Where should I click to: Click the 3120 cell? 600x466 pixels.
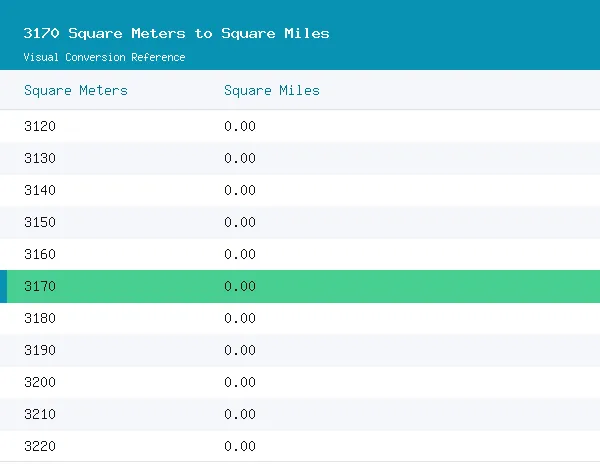(40, 126)
